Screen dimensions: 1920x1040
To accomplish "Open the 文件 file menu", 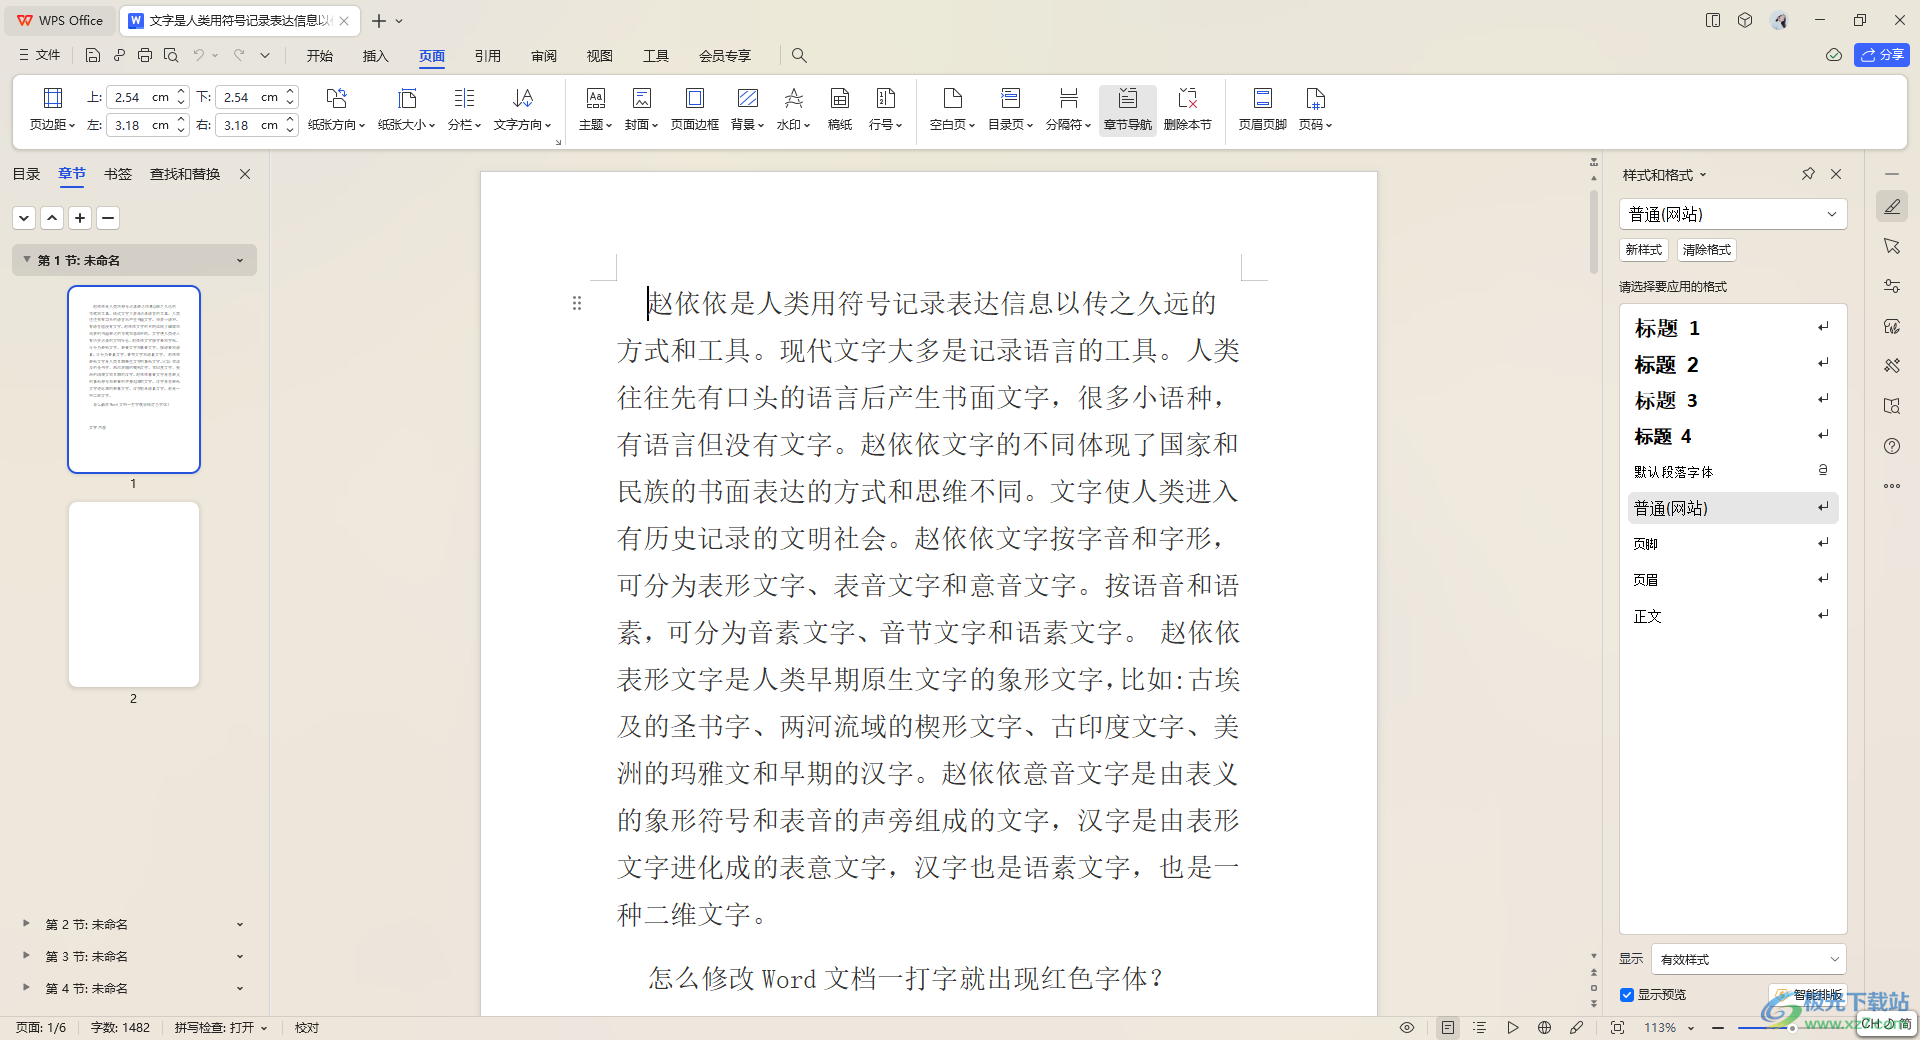I will [x=40, y=55].
